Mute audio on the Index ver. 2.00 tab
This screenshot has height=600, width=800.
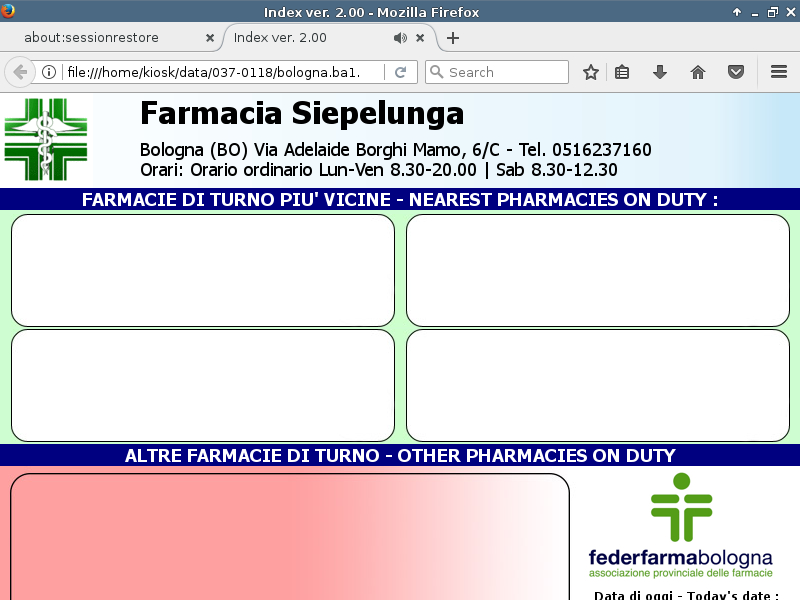(400, 38)
